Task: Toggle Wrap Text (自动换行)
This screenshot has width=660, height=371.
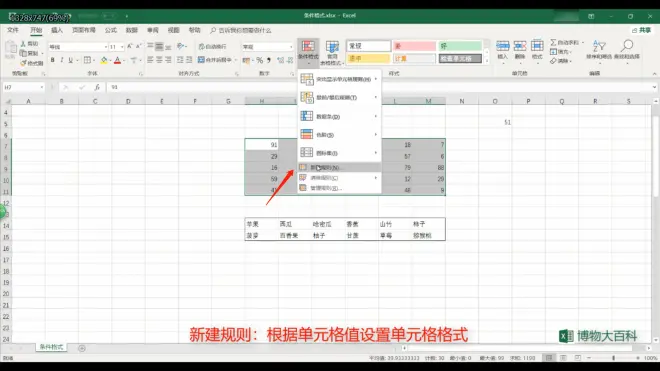Action: (x=213, y=46)
